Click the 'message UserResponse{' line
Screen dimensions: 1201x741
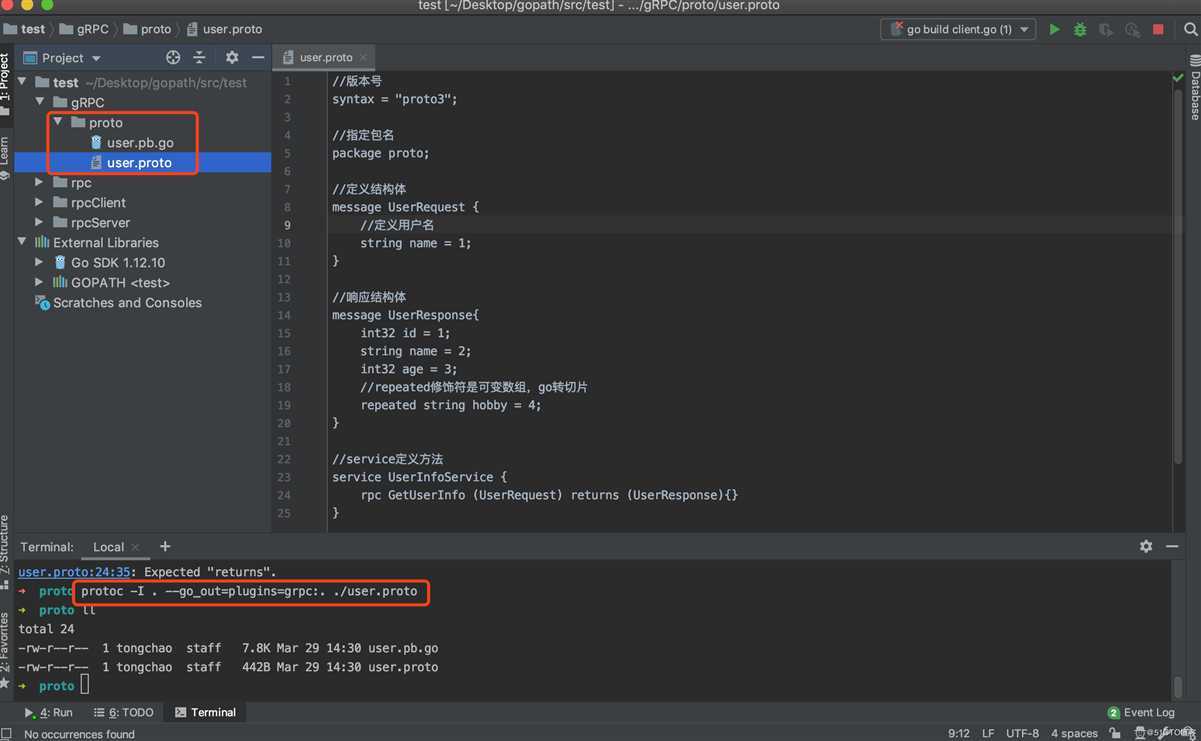point(406,315)
